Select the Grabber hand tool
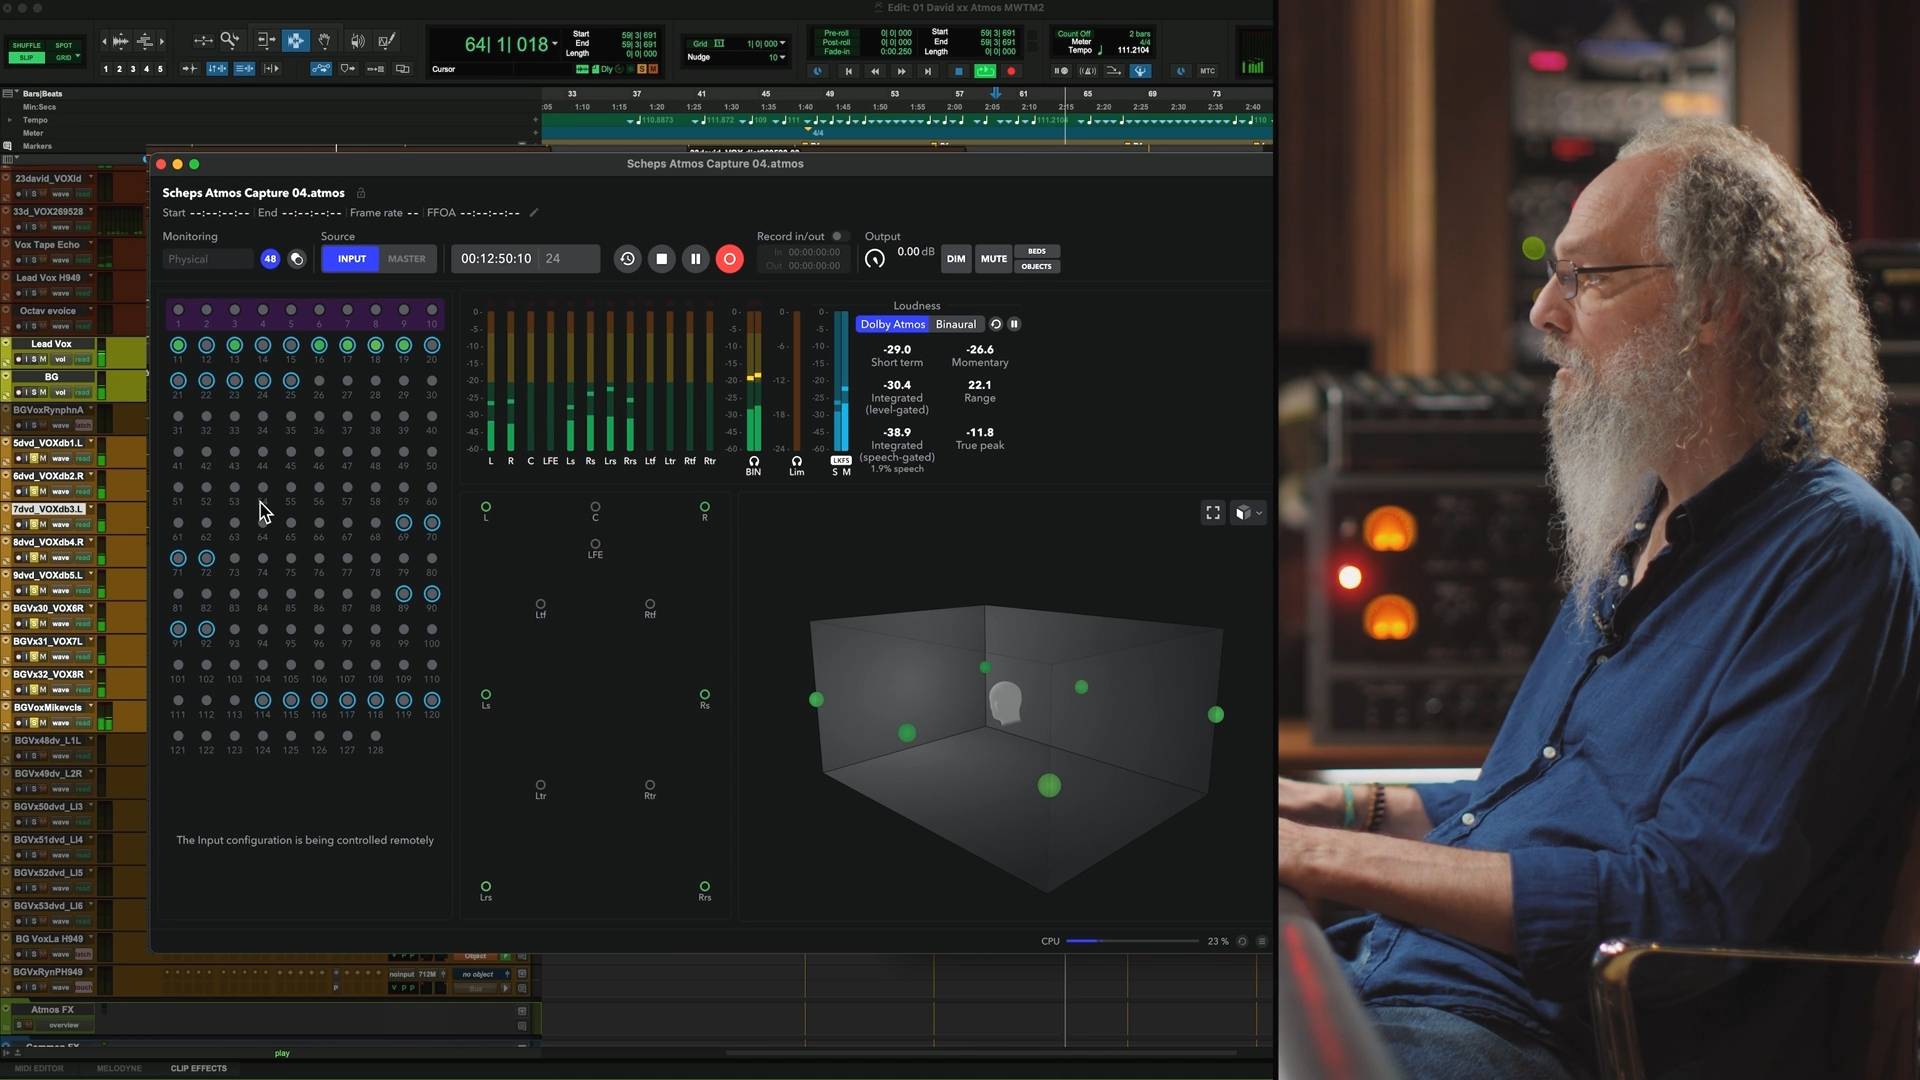Viewport: 1920px width, 1080px height. 325,41
